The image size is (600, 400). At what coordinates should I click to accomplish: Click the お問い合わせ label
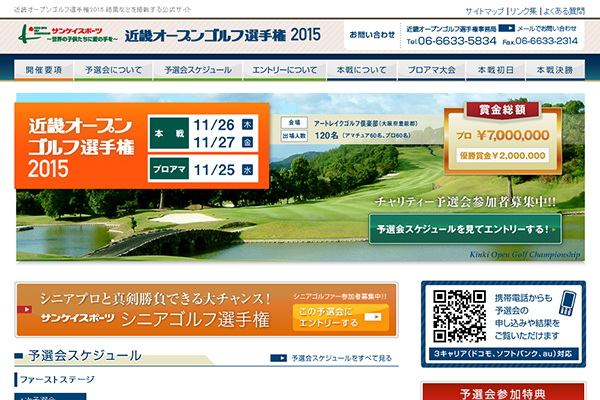click(372, 35)
